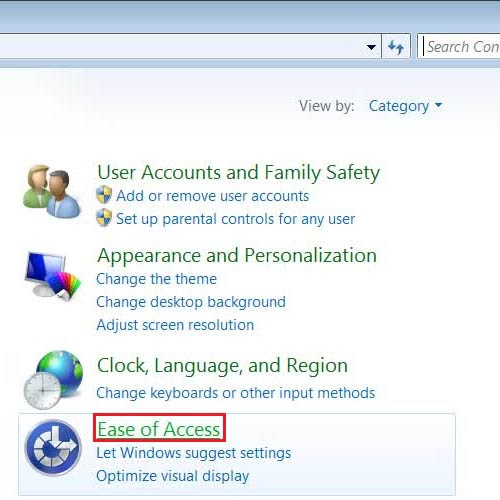Select Let Windows suggest settings

point(194,453)
